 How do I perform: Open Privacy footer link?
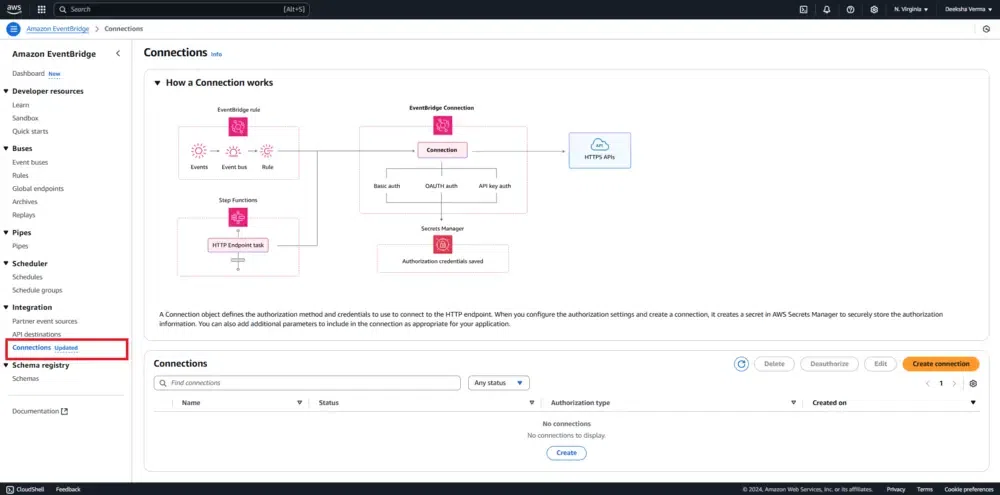coord(895,489)
